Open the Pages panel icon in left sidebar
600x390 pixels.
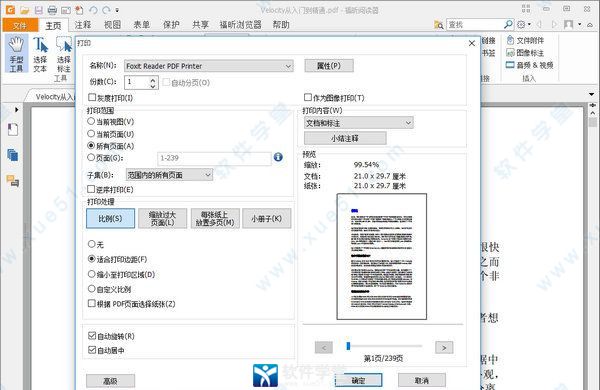[x=13, y=129]
